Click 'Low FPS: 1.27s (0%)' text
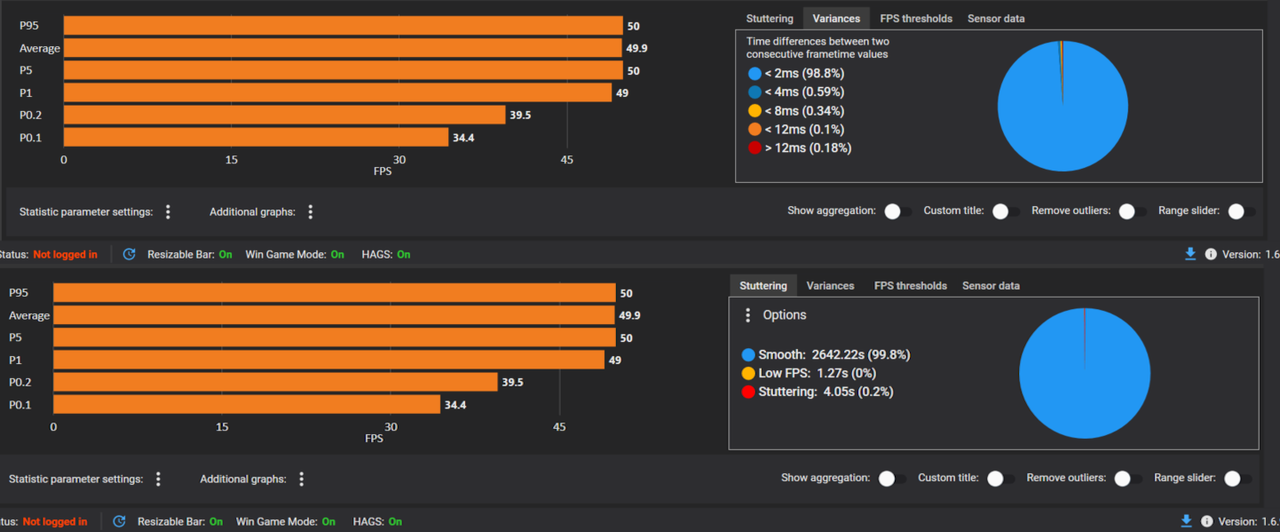This screenshot has height=532, width=1280. point(815,373)
